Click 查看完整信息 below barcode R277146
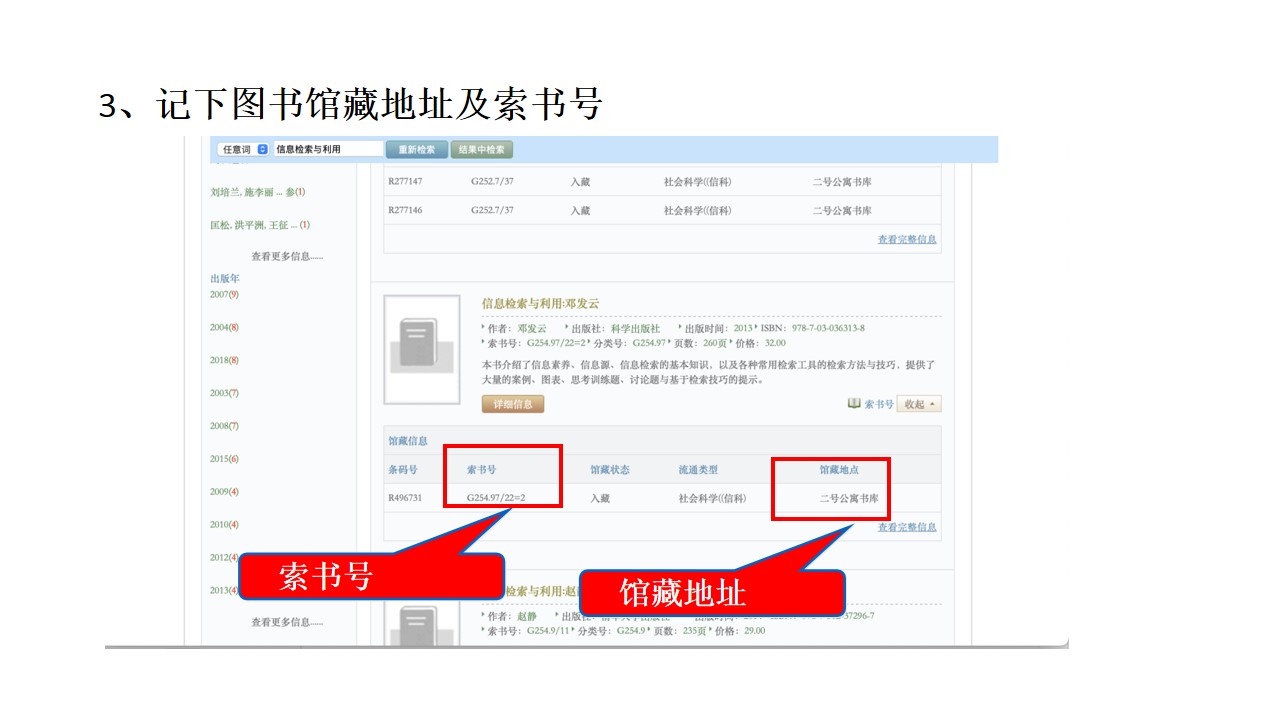The width and height of the screenshot is (1280, 720). pyautogui.click(x=907, y=239)
